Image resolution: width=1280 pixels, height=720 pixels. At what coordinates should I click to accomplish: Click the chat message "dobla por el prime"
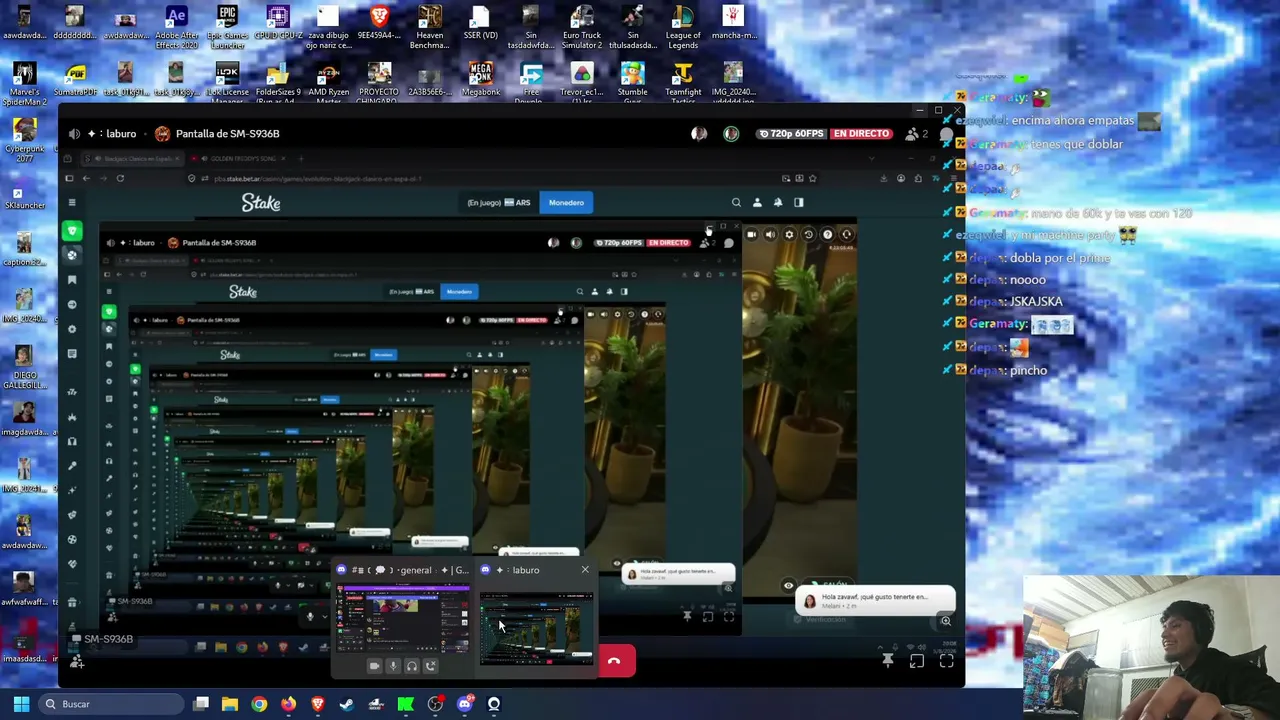1059,258
